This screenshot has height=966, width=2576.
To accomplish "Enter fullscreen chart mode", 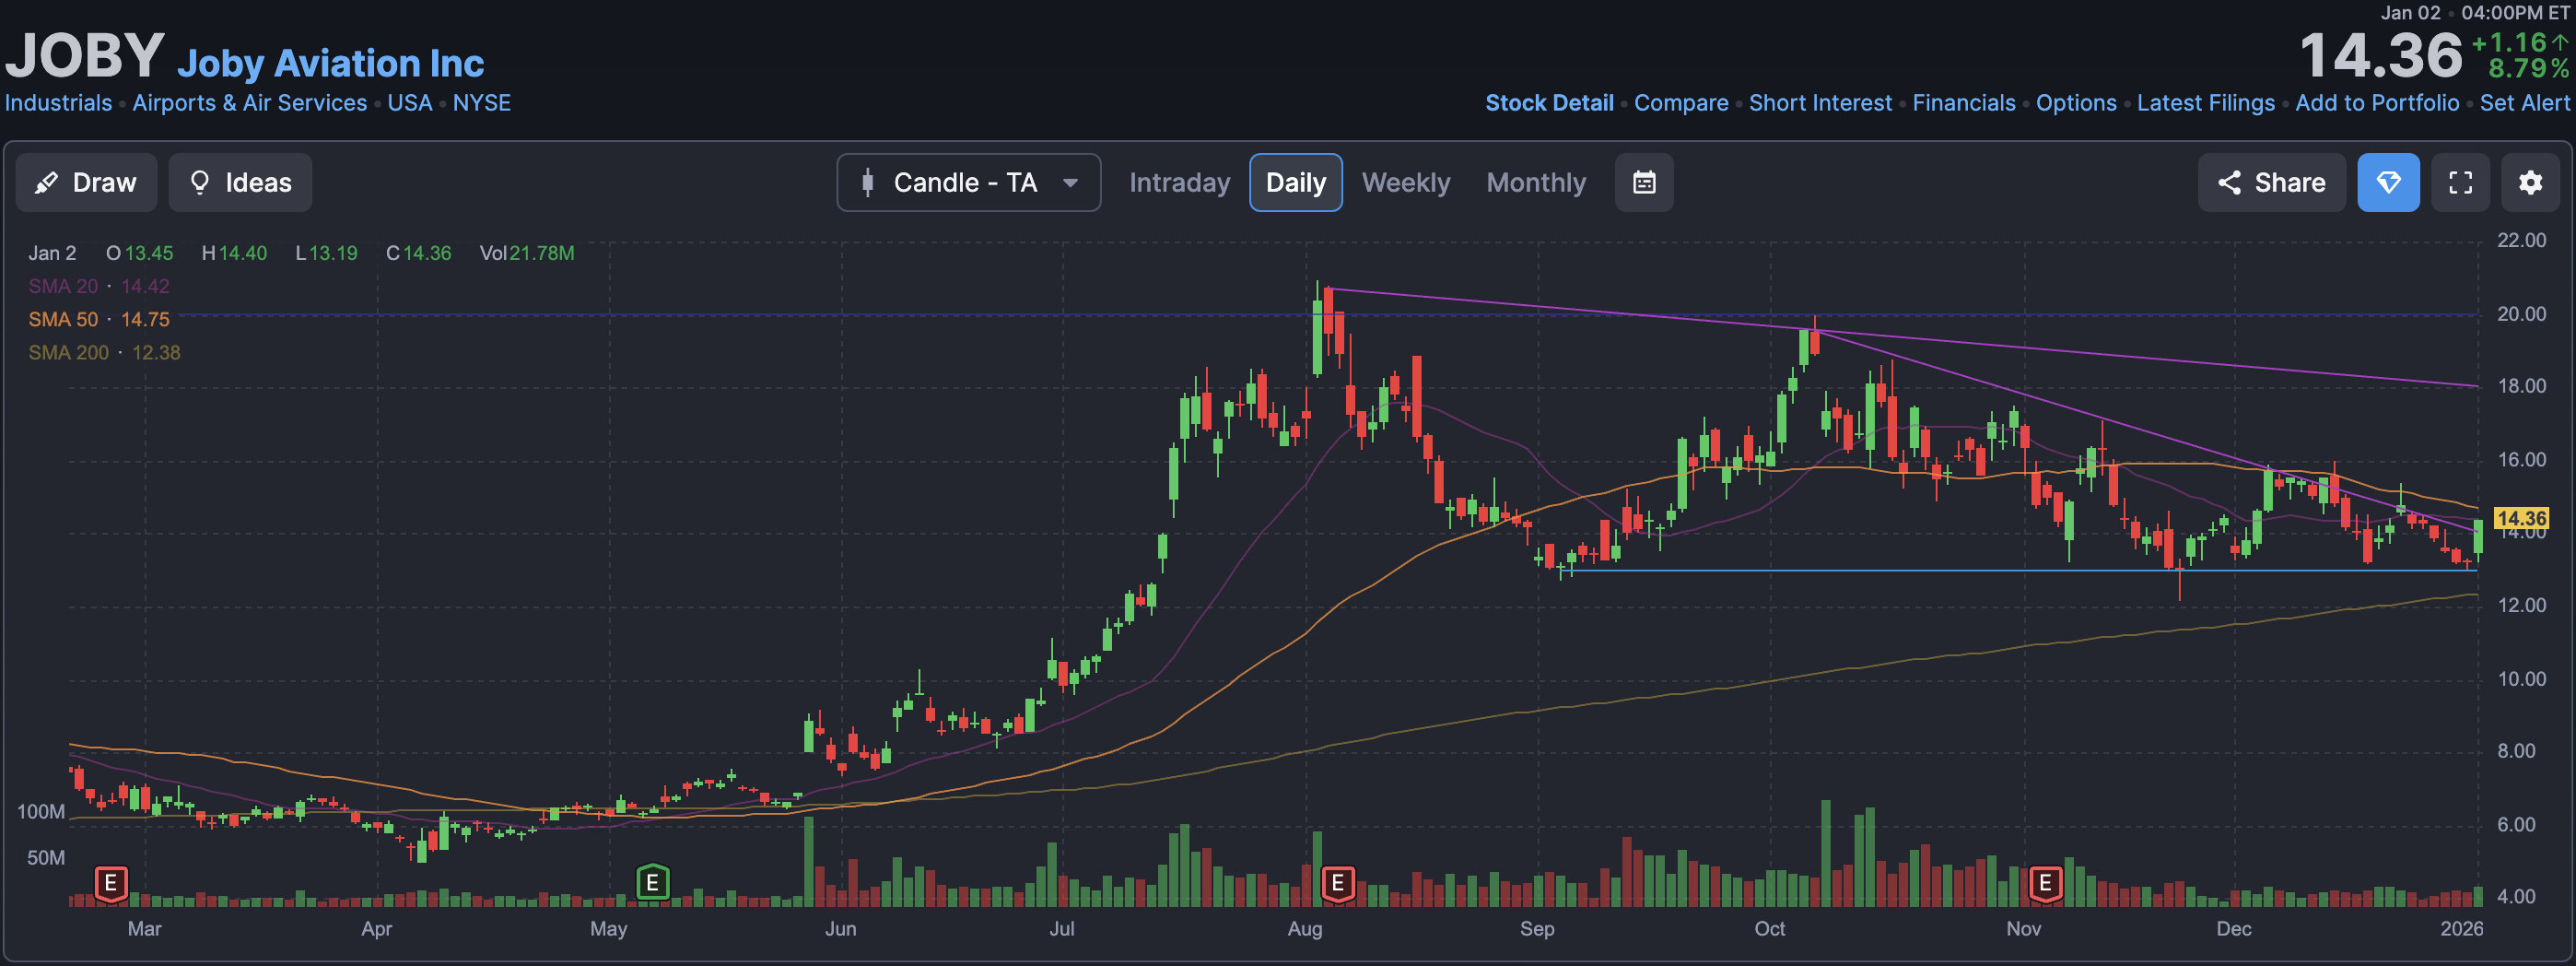I will click(x=2460, y=182).
